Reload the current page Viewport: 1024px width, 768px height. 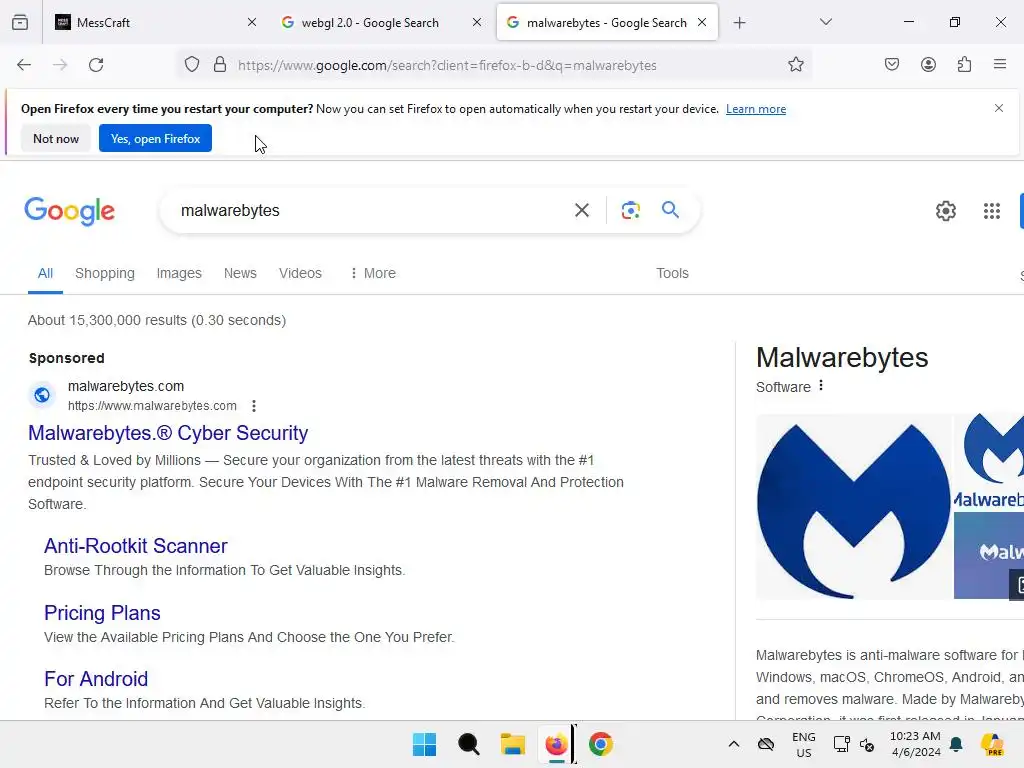(x=96, y=65)
